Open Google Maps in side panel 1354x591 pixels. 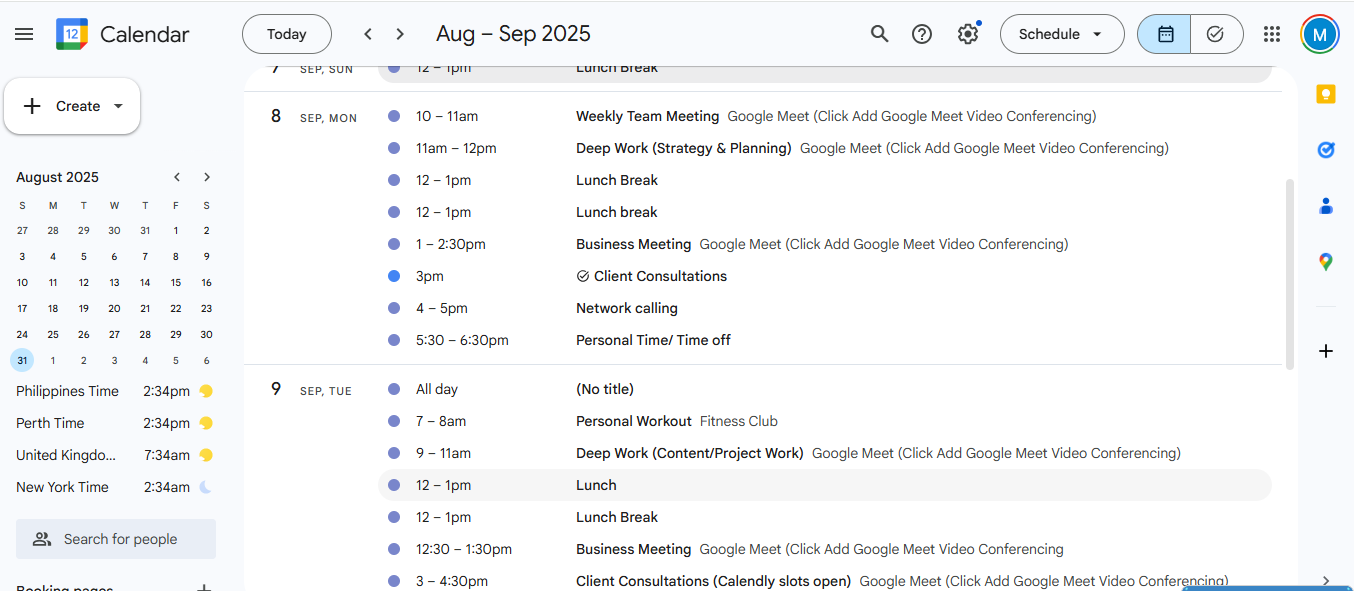pos(1326,262)
